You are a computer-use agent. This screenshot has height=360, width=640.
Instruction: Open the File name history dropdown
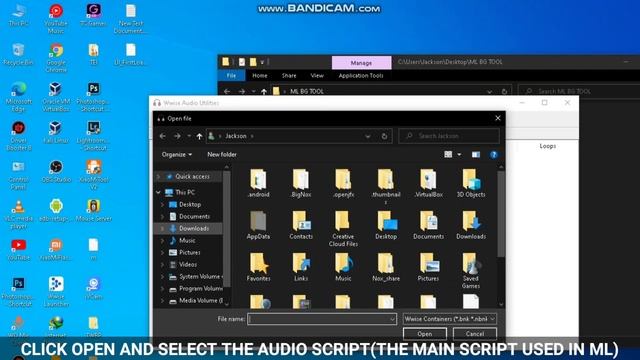pos(392,319)
